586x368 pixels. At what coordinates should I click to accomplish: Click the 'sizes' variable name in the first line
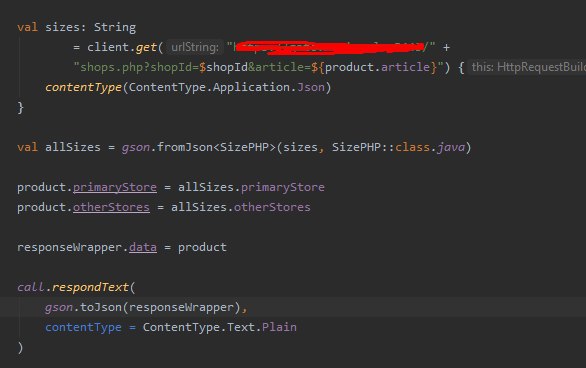coord(62,27)
